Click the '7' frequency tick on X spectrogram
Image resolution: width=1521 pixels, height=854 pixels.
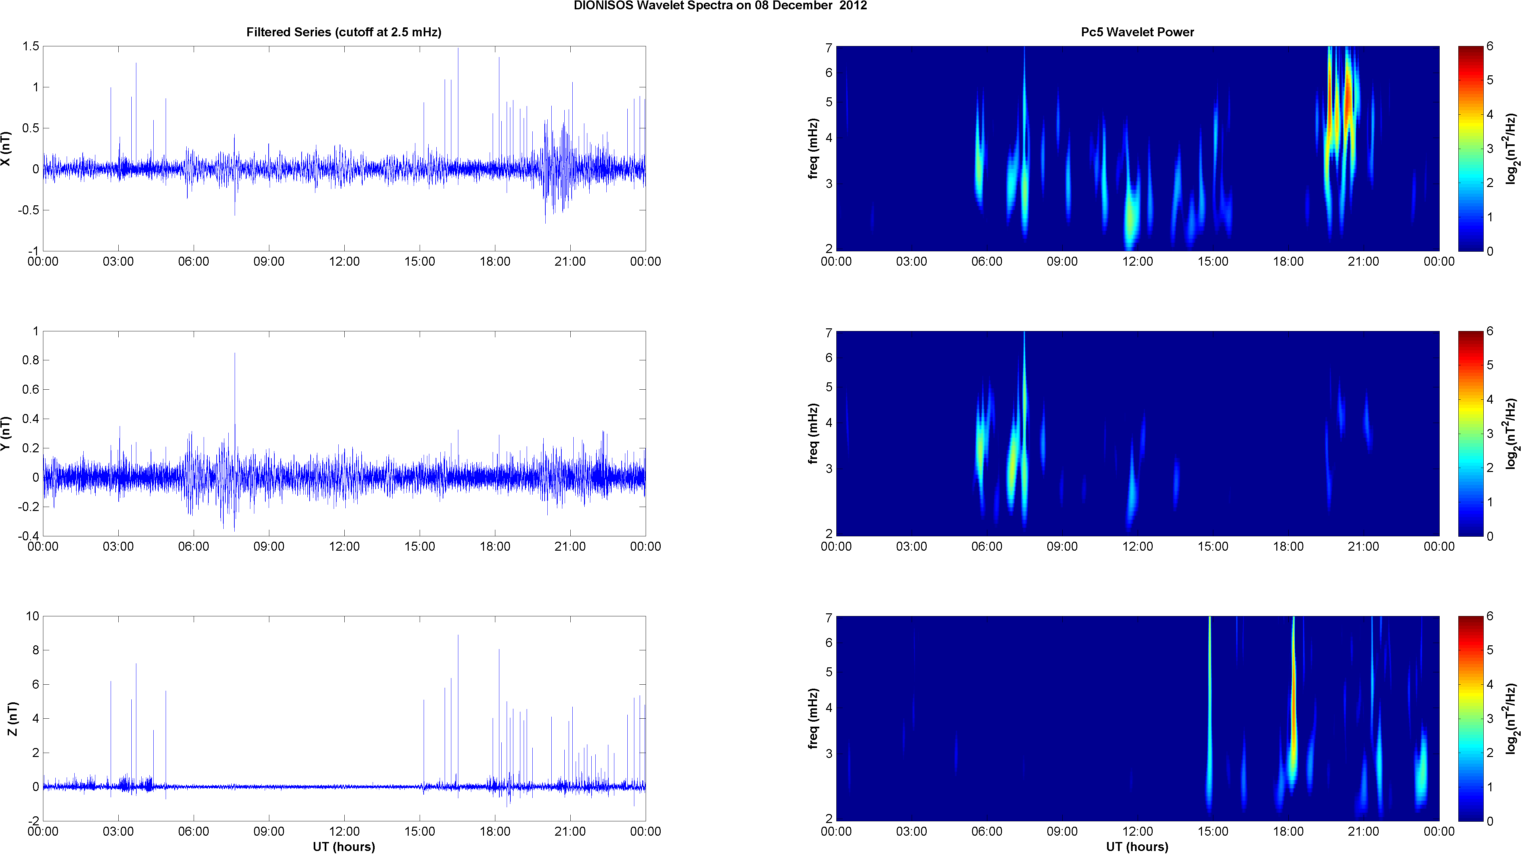829,48
